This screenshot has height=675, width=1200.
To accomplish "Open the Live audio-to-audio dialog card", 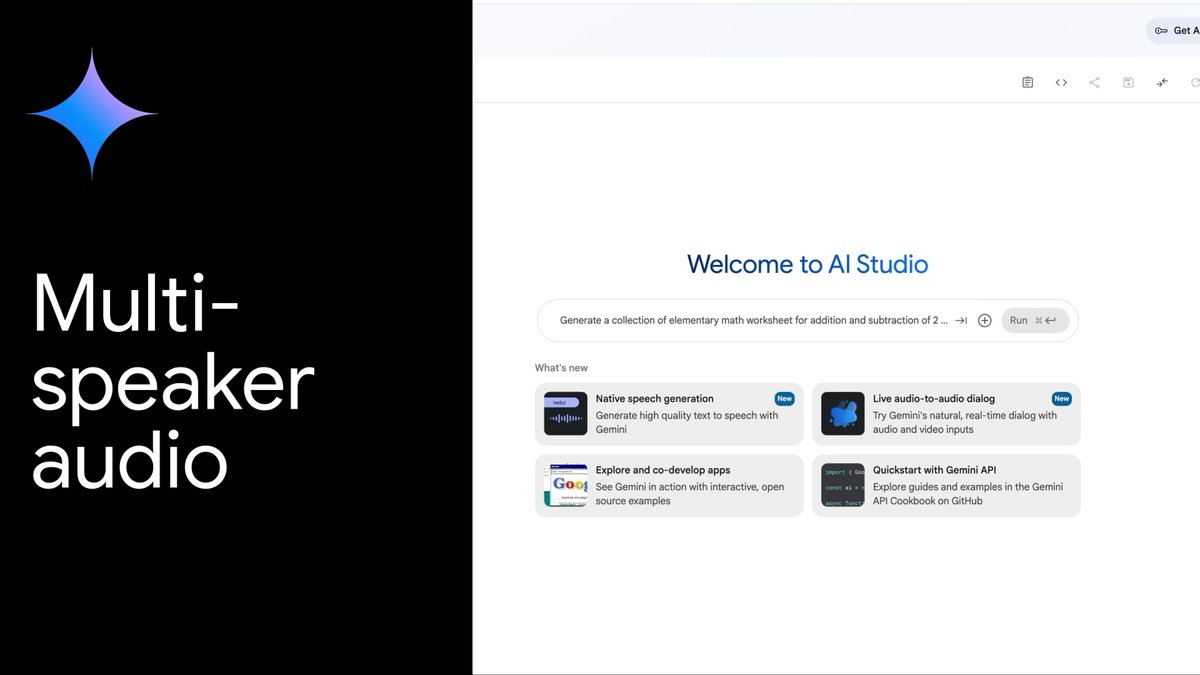I will [x=946, y=414].
